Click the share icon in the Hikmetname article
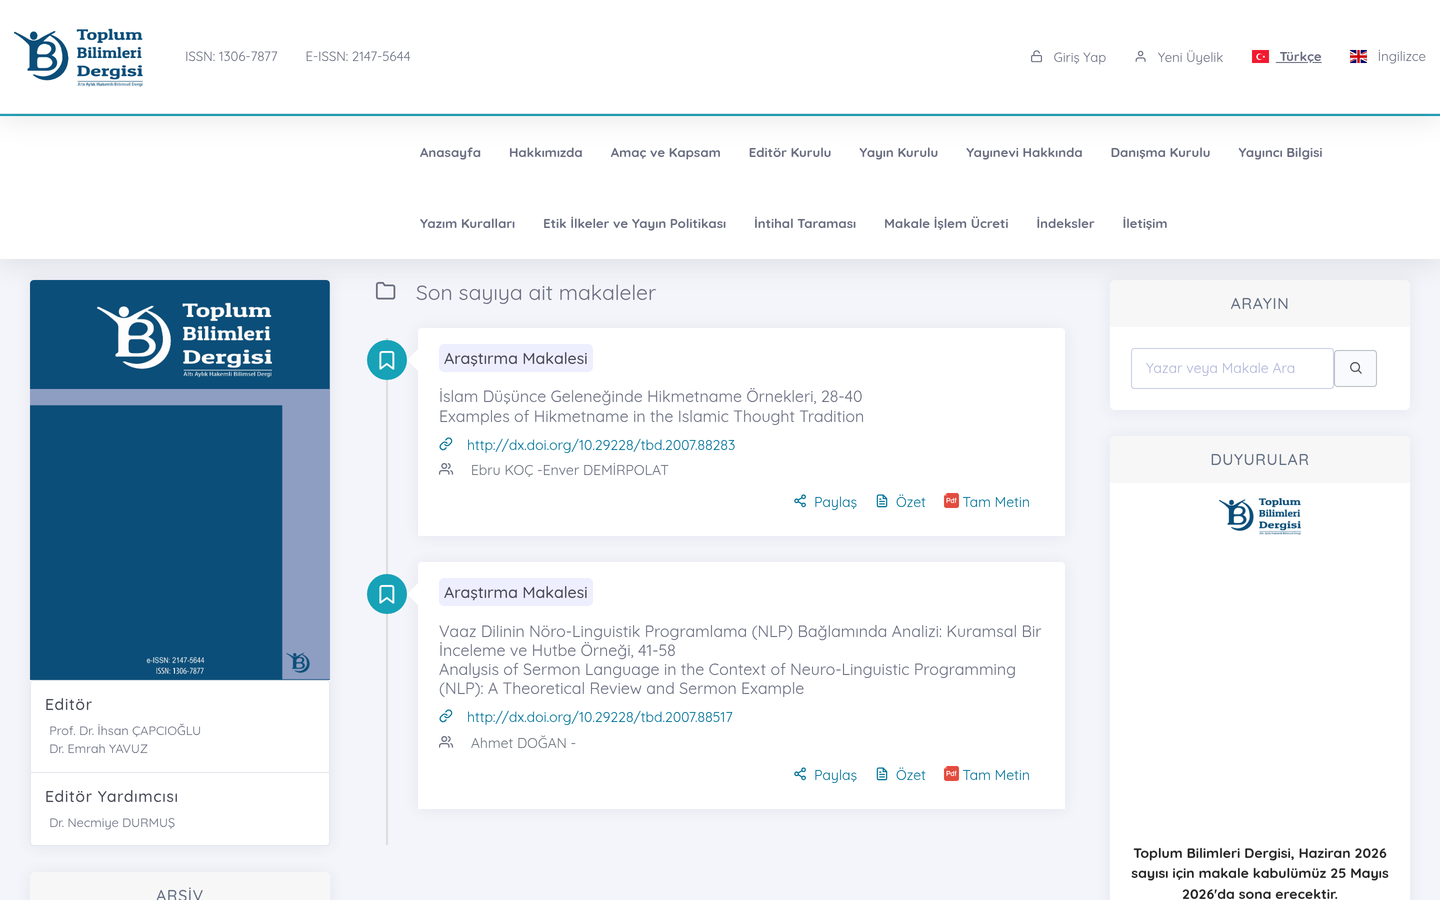The width and height of the screenshot is (1440, 900). (x=800, y=501)
